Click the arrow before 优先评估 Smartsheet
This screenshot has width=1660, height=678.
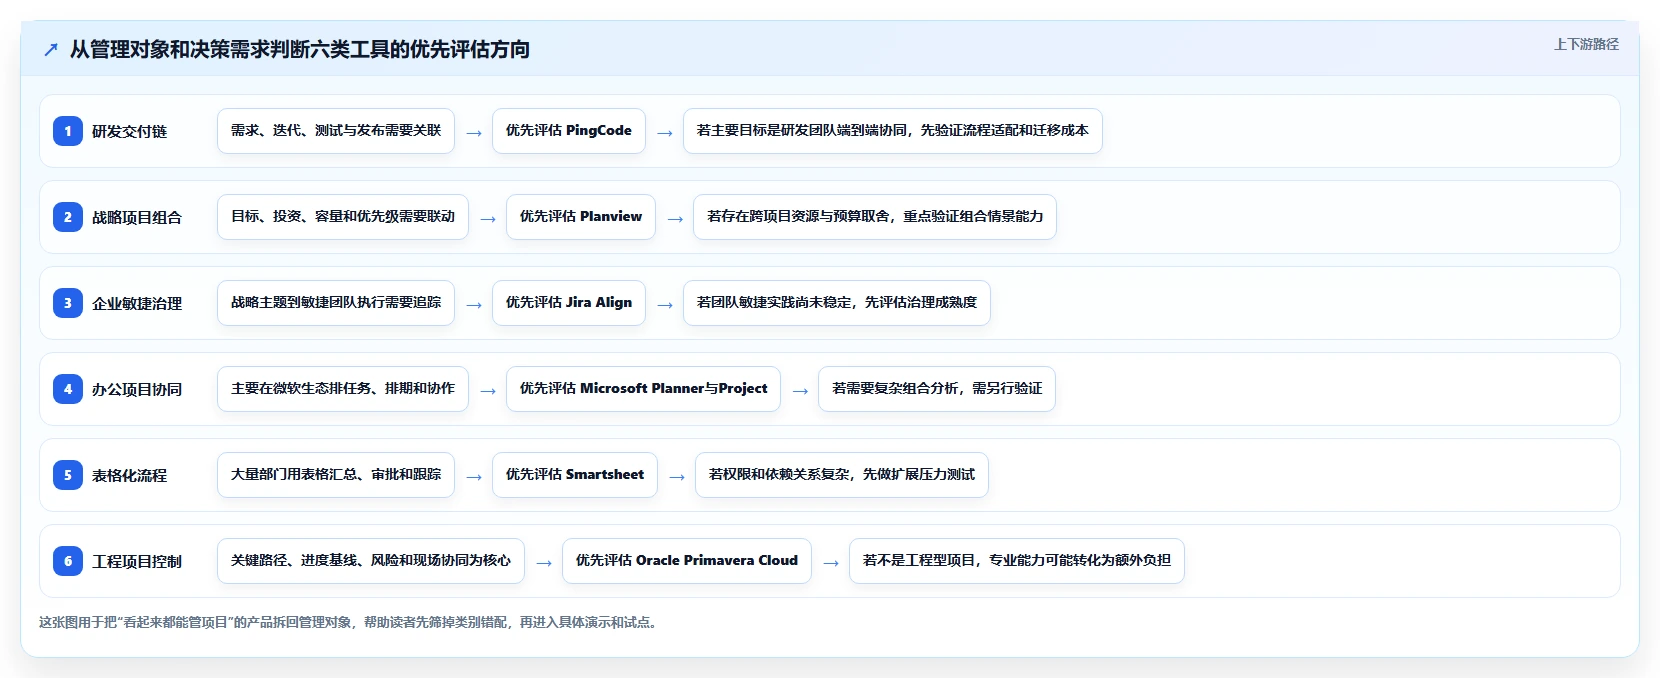474,477
